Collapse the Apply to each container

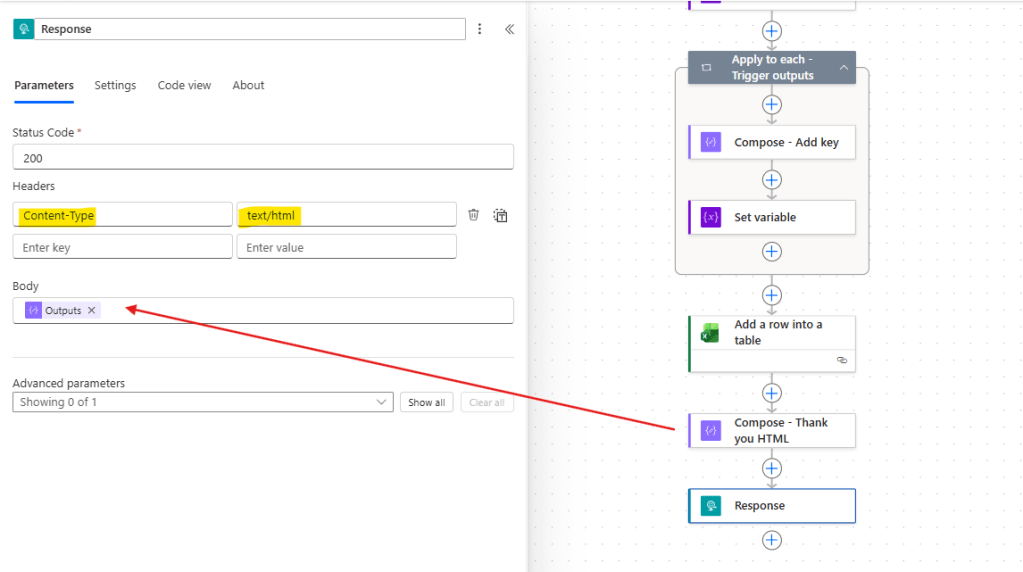(844, 68)
